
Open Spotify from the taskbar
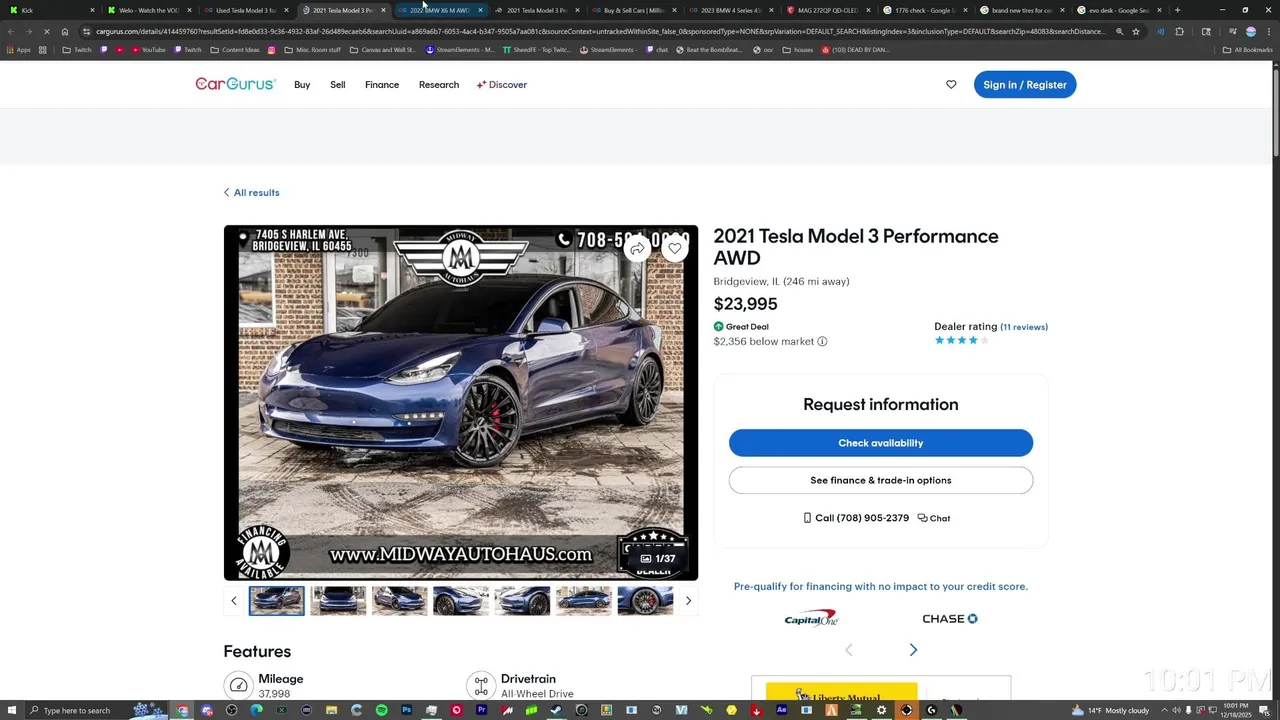point(381,710)
